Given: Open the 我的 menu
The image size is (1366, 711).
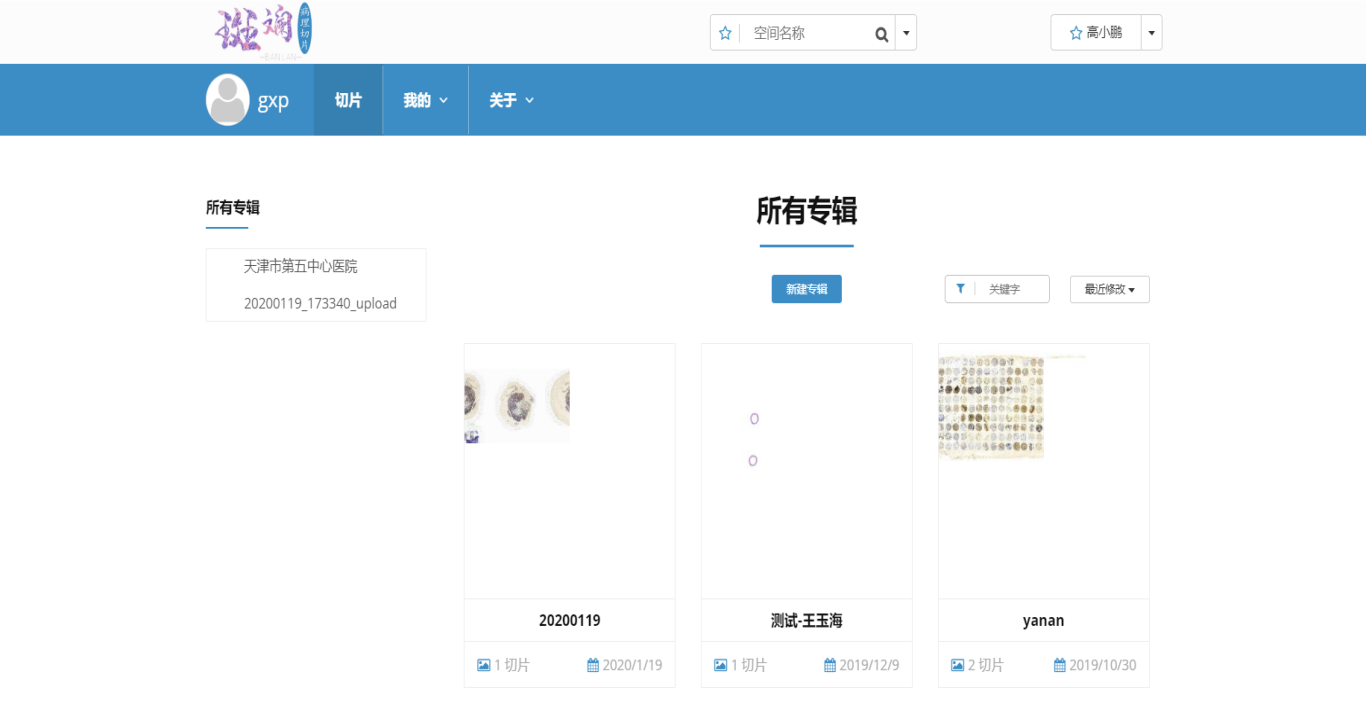Looking at the screenshot, I should (425, 100).
